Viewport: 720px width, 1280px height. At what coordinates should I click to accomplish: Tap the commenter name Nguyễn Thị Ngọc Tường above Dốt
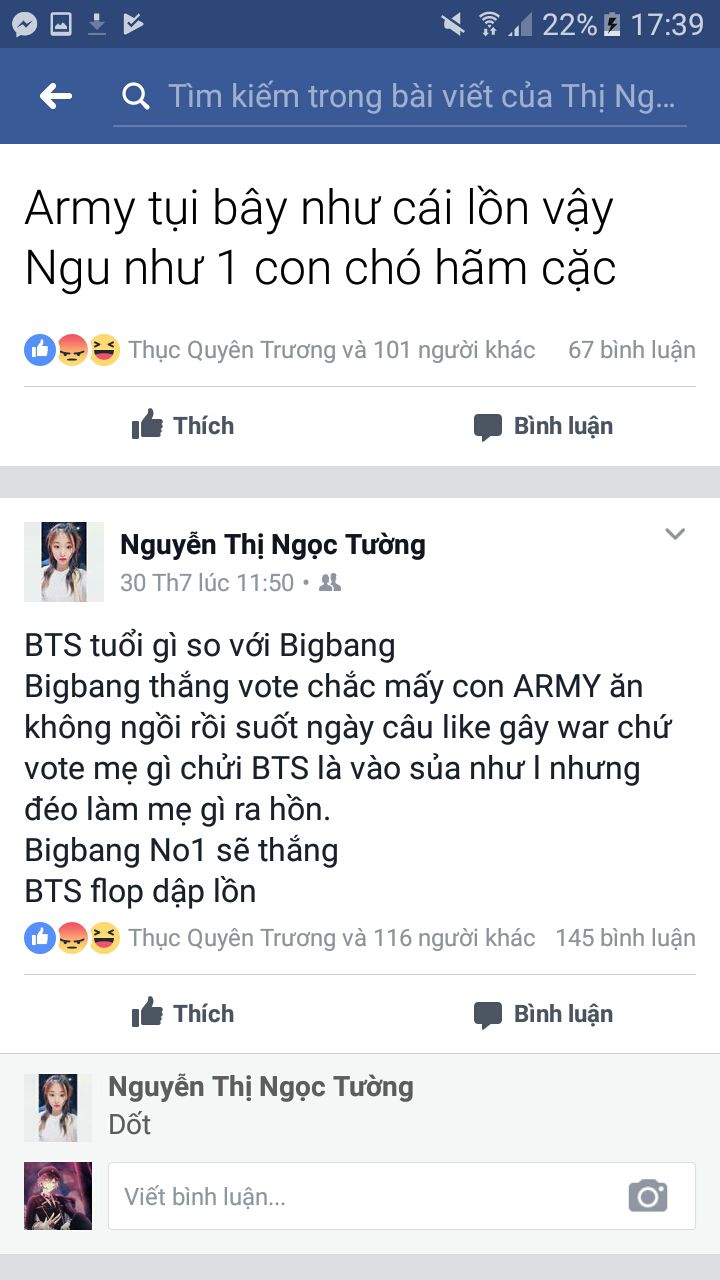[260, 1087]
